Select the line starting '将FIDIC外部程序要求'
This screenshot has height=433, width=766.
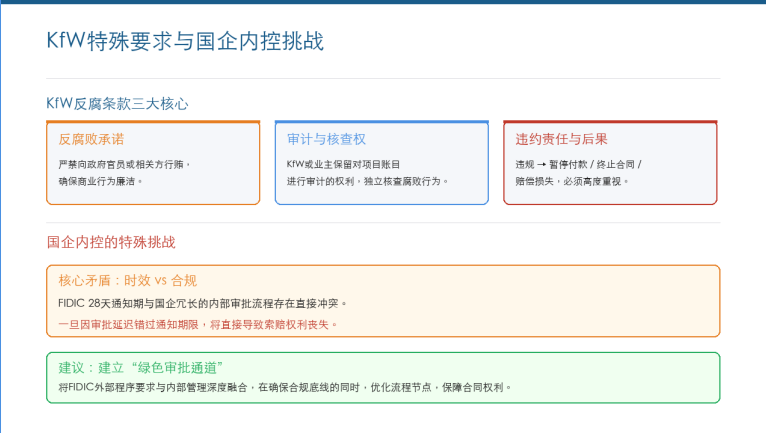[285, 388]
